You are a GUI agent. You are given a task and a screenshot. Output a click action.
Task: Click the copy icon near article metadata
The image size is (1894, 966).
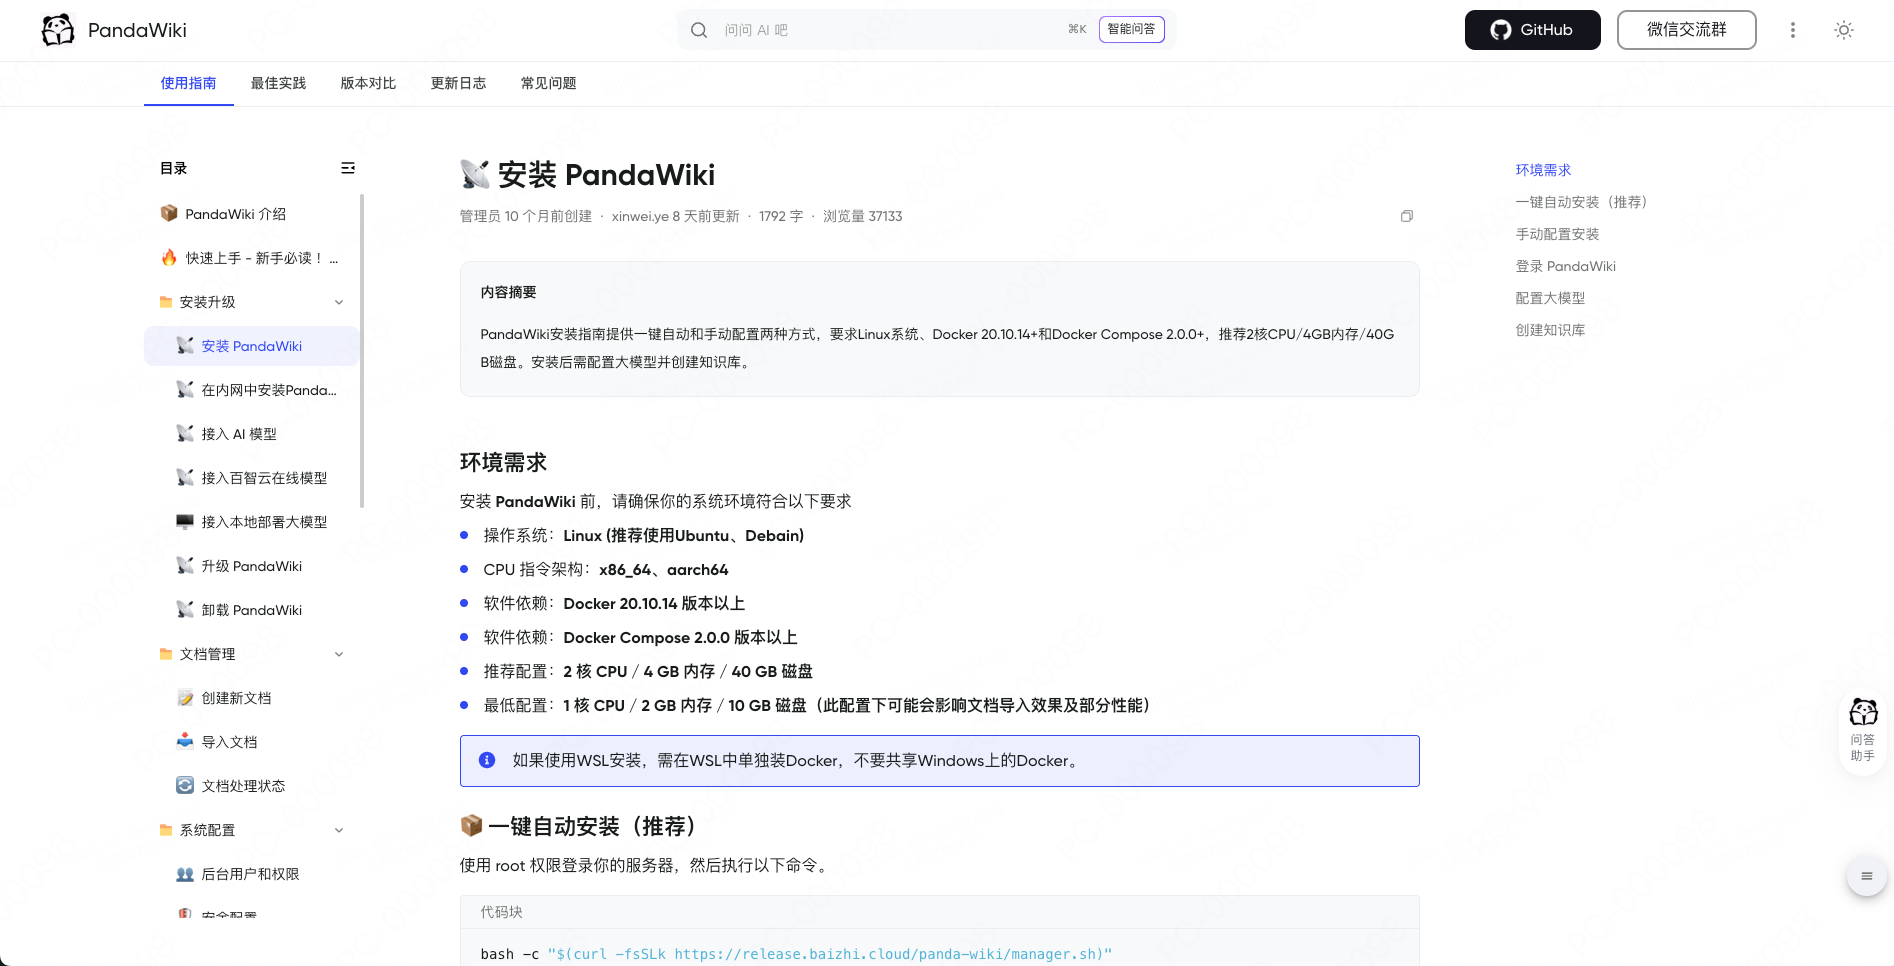tap(1407, 216)
